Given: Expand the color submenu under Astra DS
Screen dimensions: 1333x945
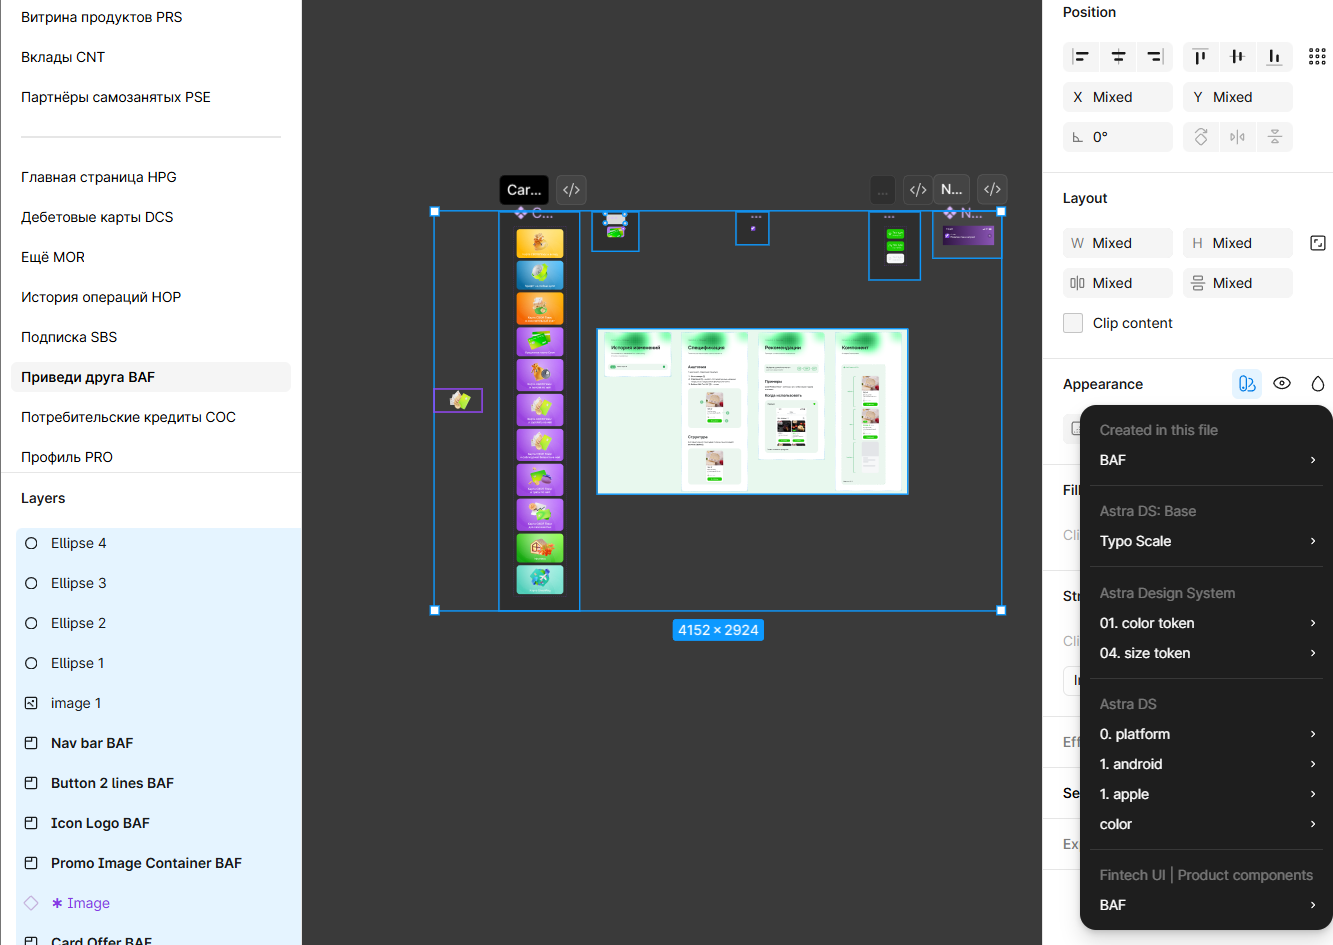Looking at the screenshot, I should pyautogui.click(x=1207, y=824).
